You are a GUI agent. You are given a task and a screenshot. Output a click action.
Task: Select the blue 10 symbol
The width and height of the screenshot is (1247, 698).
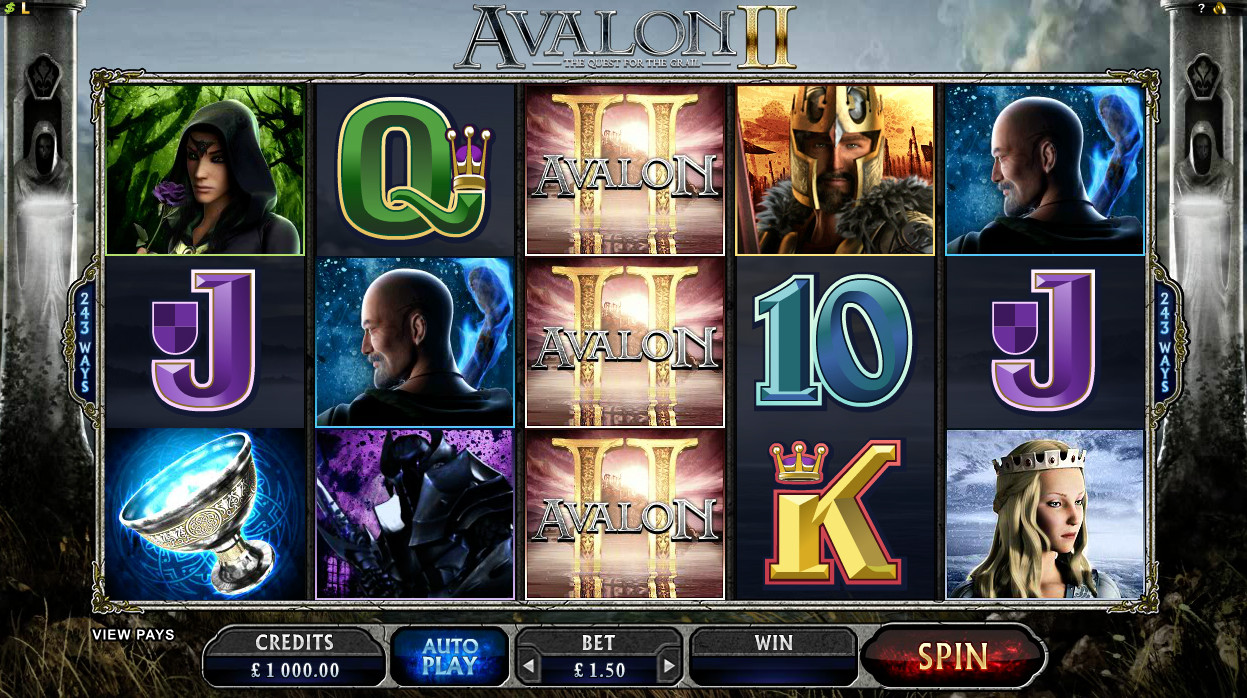[x=833, y=341]
